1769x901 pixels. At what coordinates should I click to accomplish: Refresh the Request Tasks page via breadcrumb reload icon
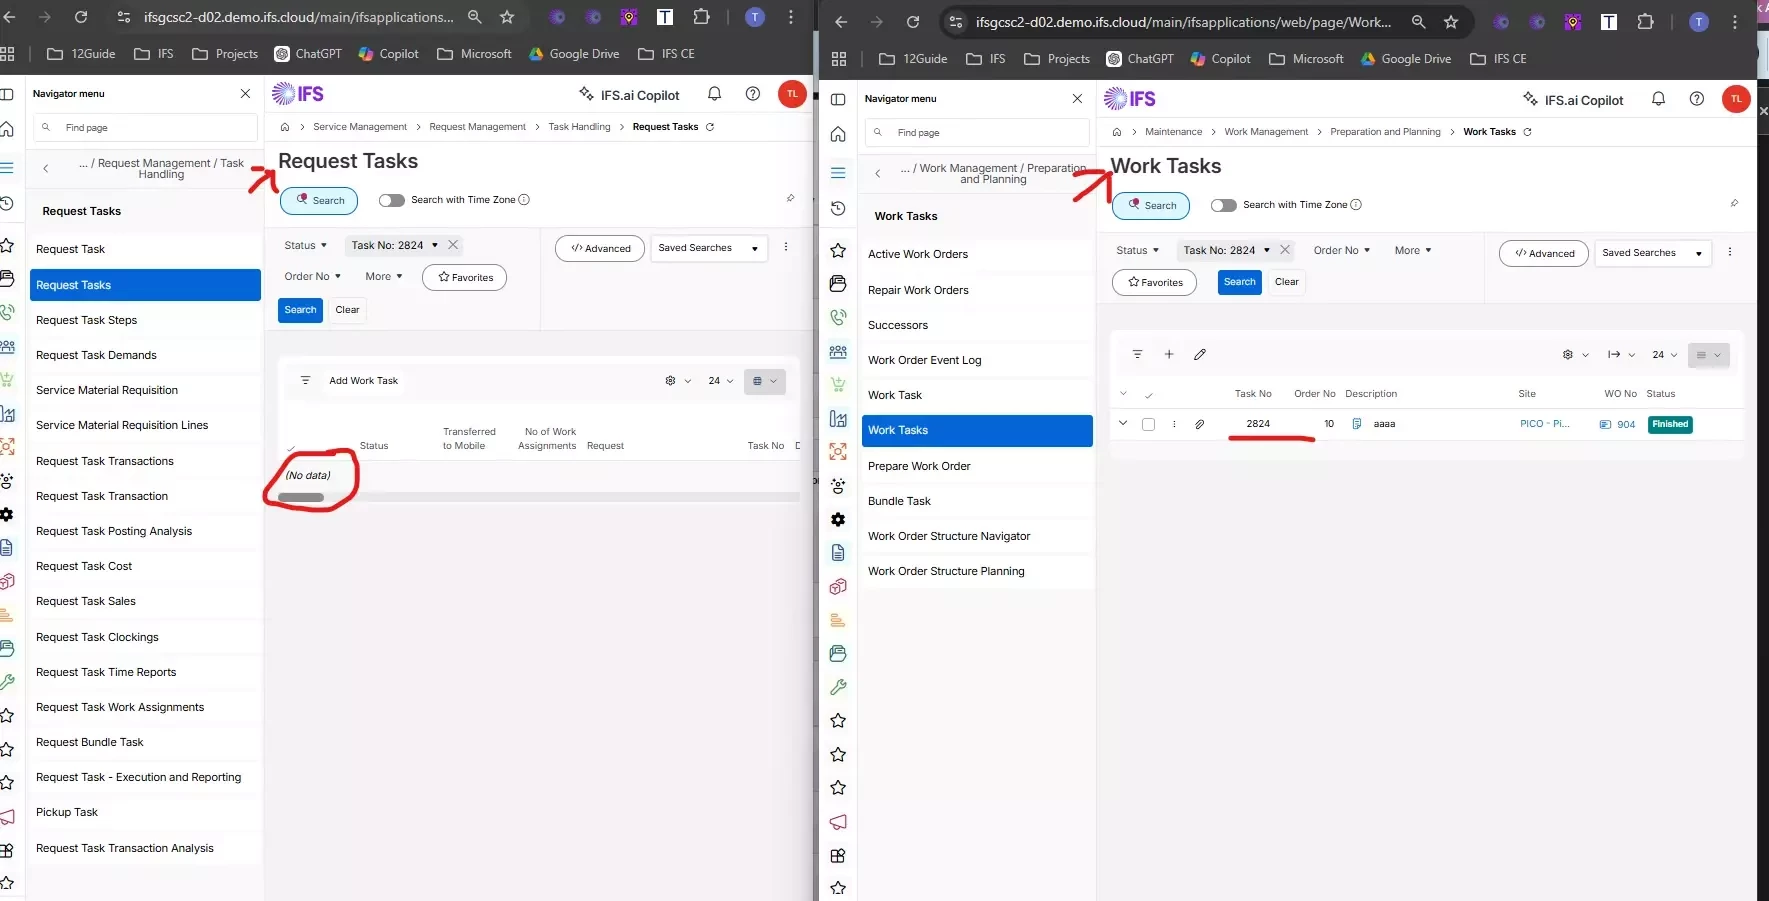tap(710, 127)
